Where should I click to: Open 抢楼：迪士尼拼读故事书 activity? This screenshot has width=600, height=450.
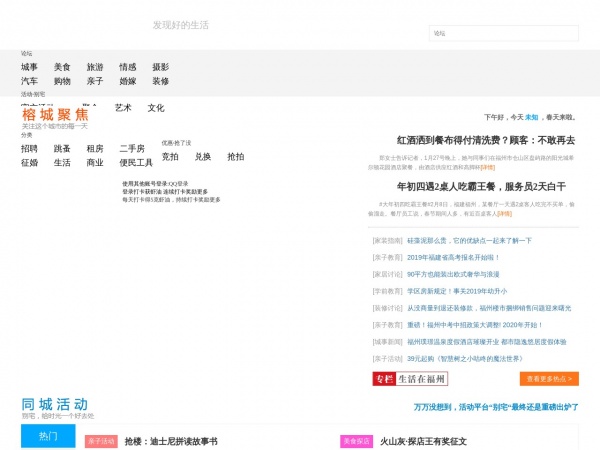click(171, 441)
